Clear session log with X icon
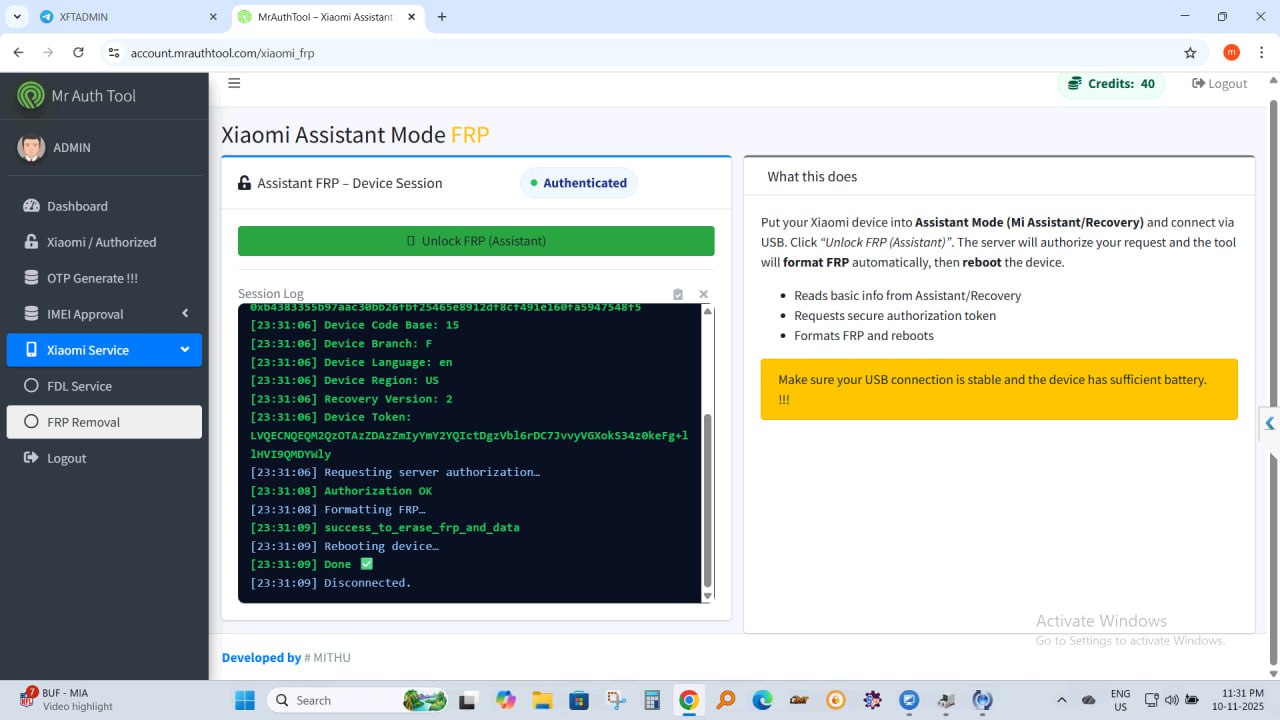The width and height of the screenshot is (1280, 720). click(703, 294)
